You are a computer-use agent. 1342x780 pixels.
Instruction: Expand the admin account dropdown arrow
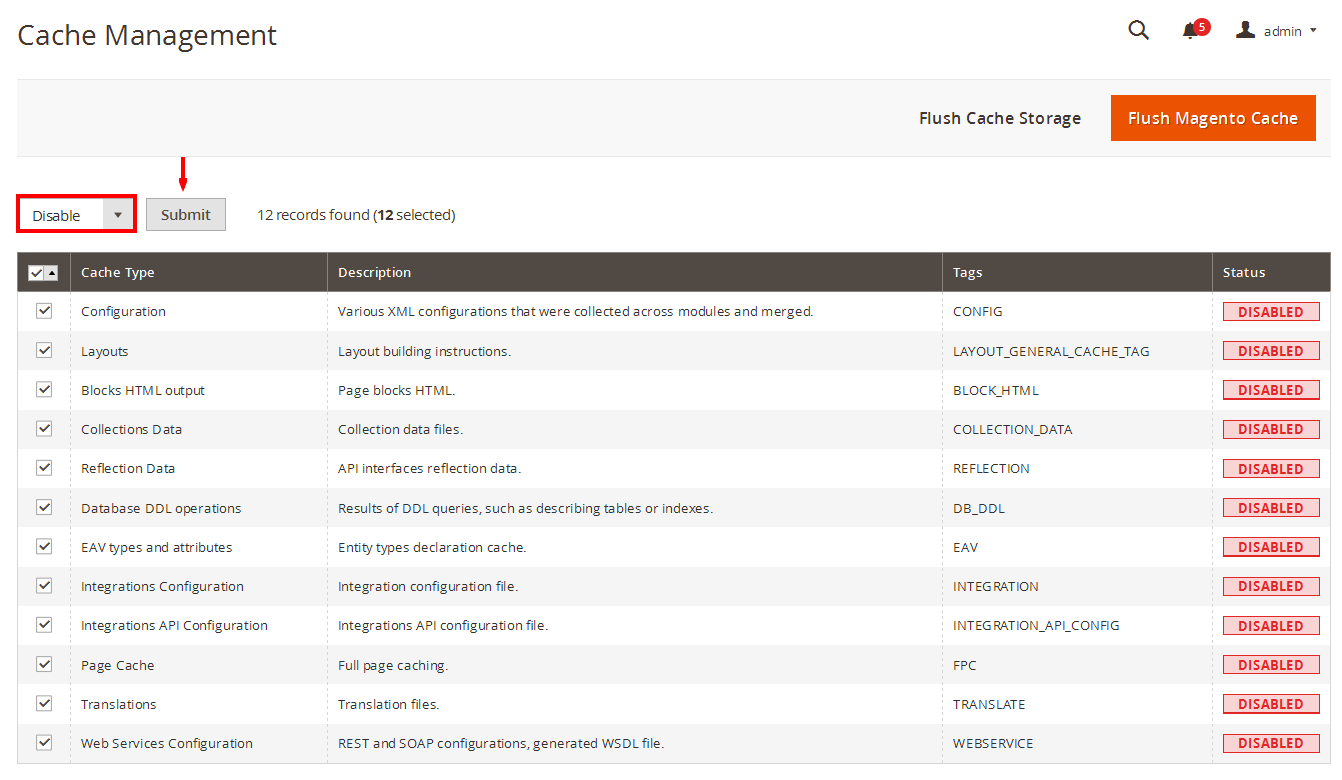[1313, 31]
